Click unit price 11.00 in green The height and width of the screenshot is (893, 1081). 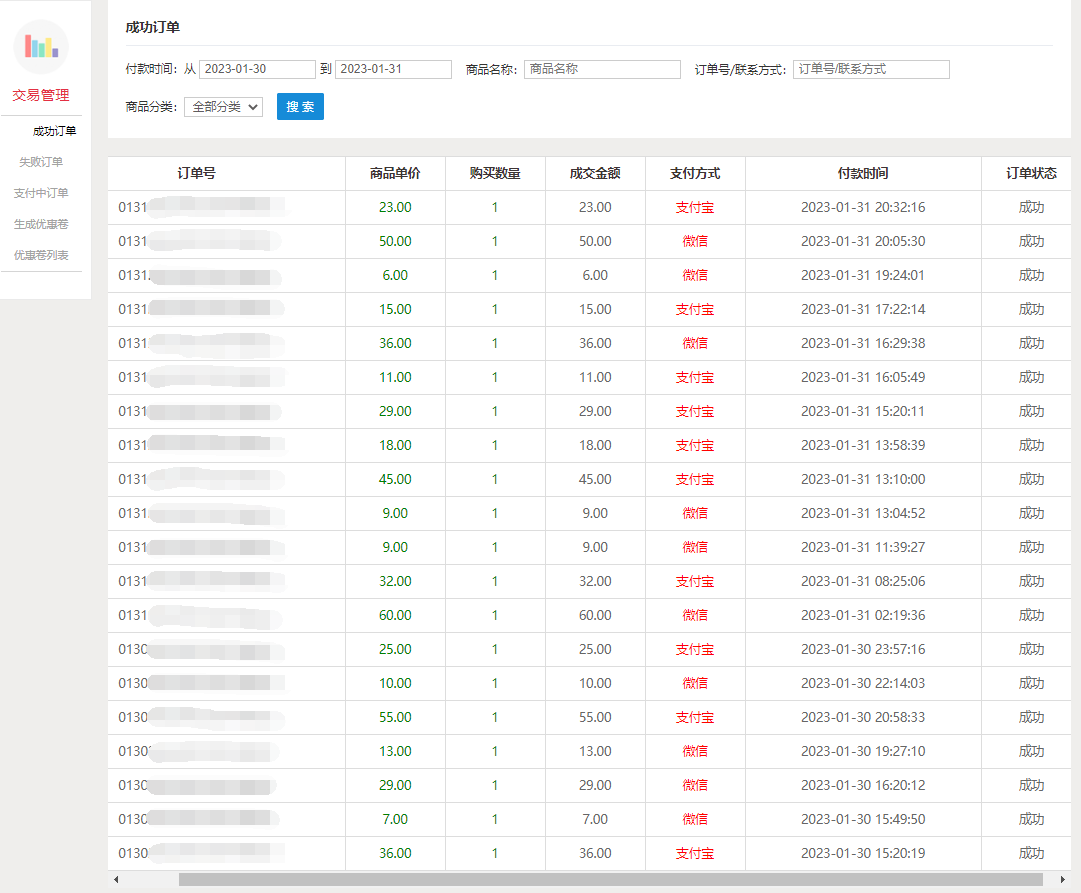pos(395,377)
